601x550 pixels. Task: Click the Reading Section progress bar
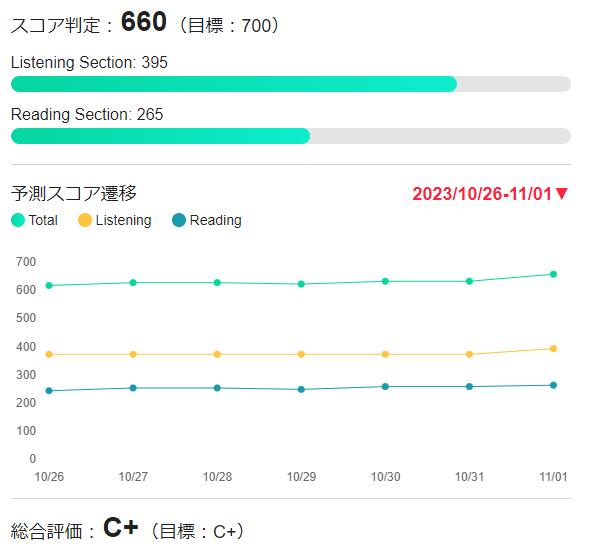point(291,136)
